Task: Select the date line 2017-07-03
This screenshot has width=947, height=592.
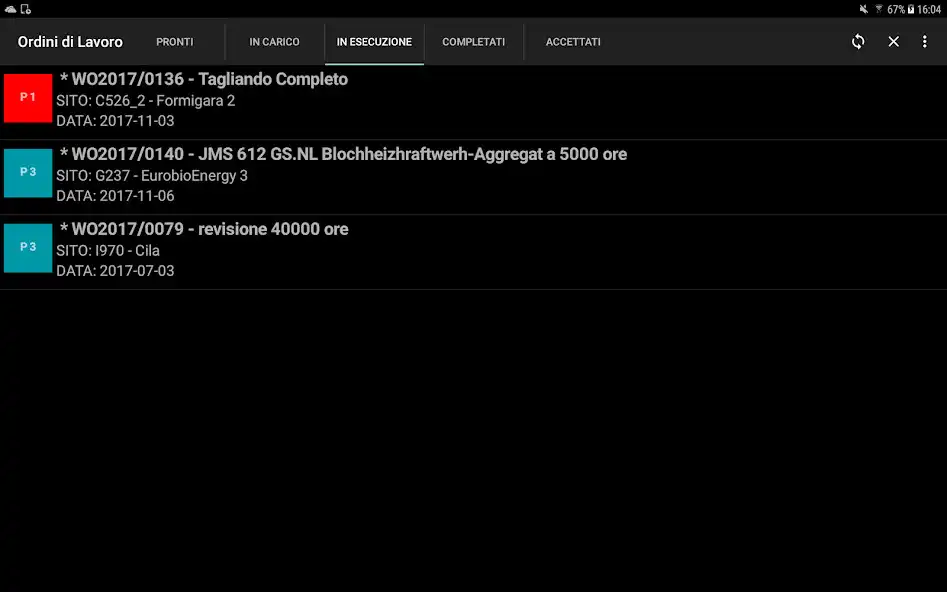Action: pyautogui.click(x=115, y=271)
